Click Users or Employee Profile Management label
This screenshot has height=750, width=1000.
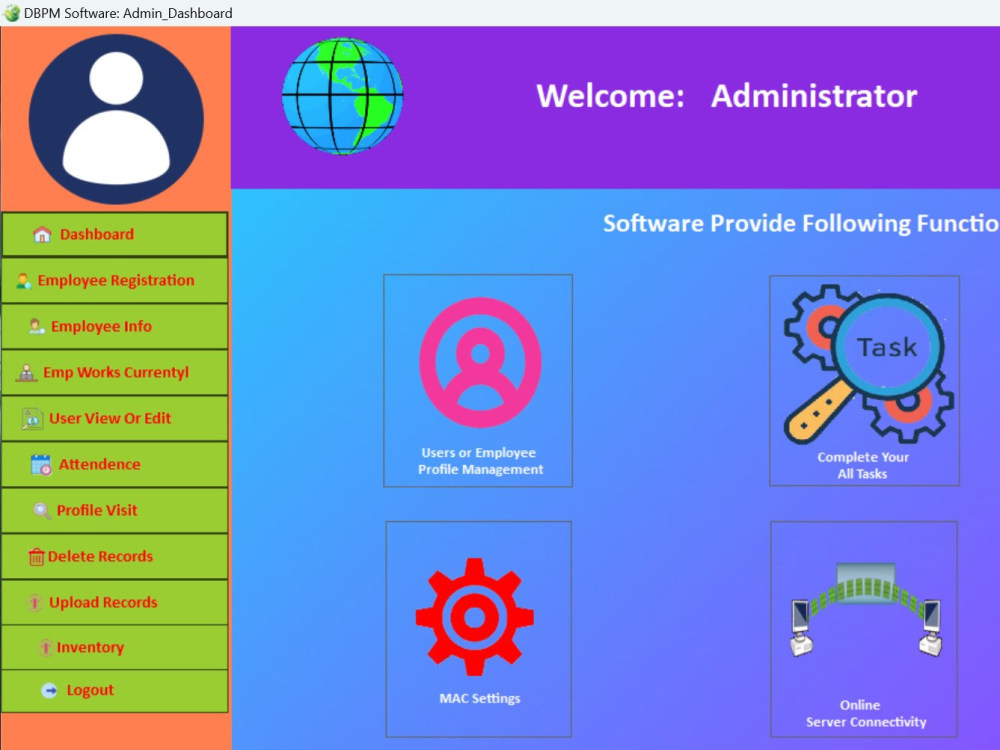coord(480,461)
